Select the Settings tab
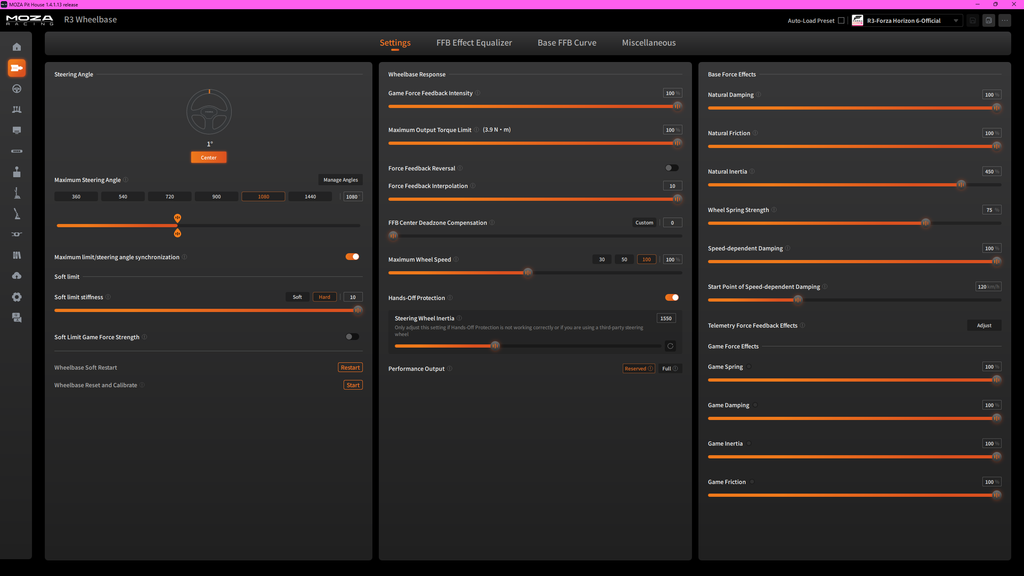This screenshot has height=576, width=1024. click(395, 42)
